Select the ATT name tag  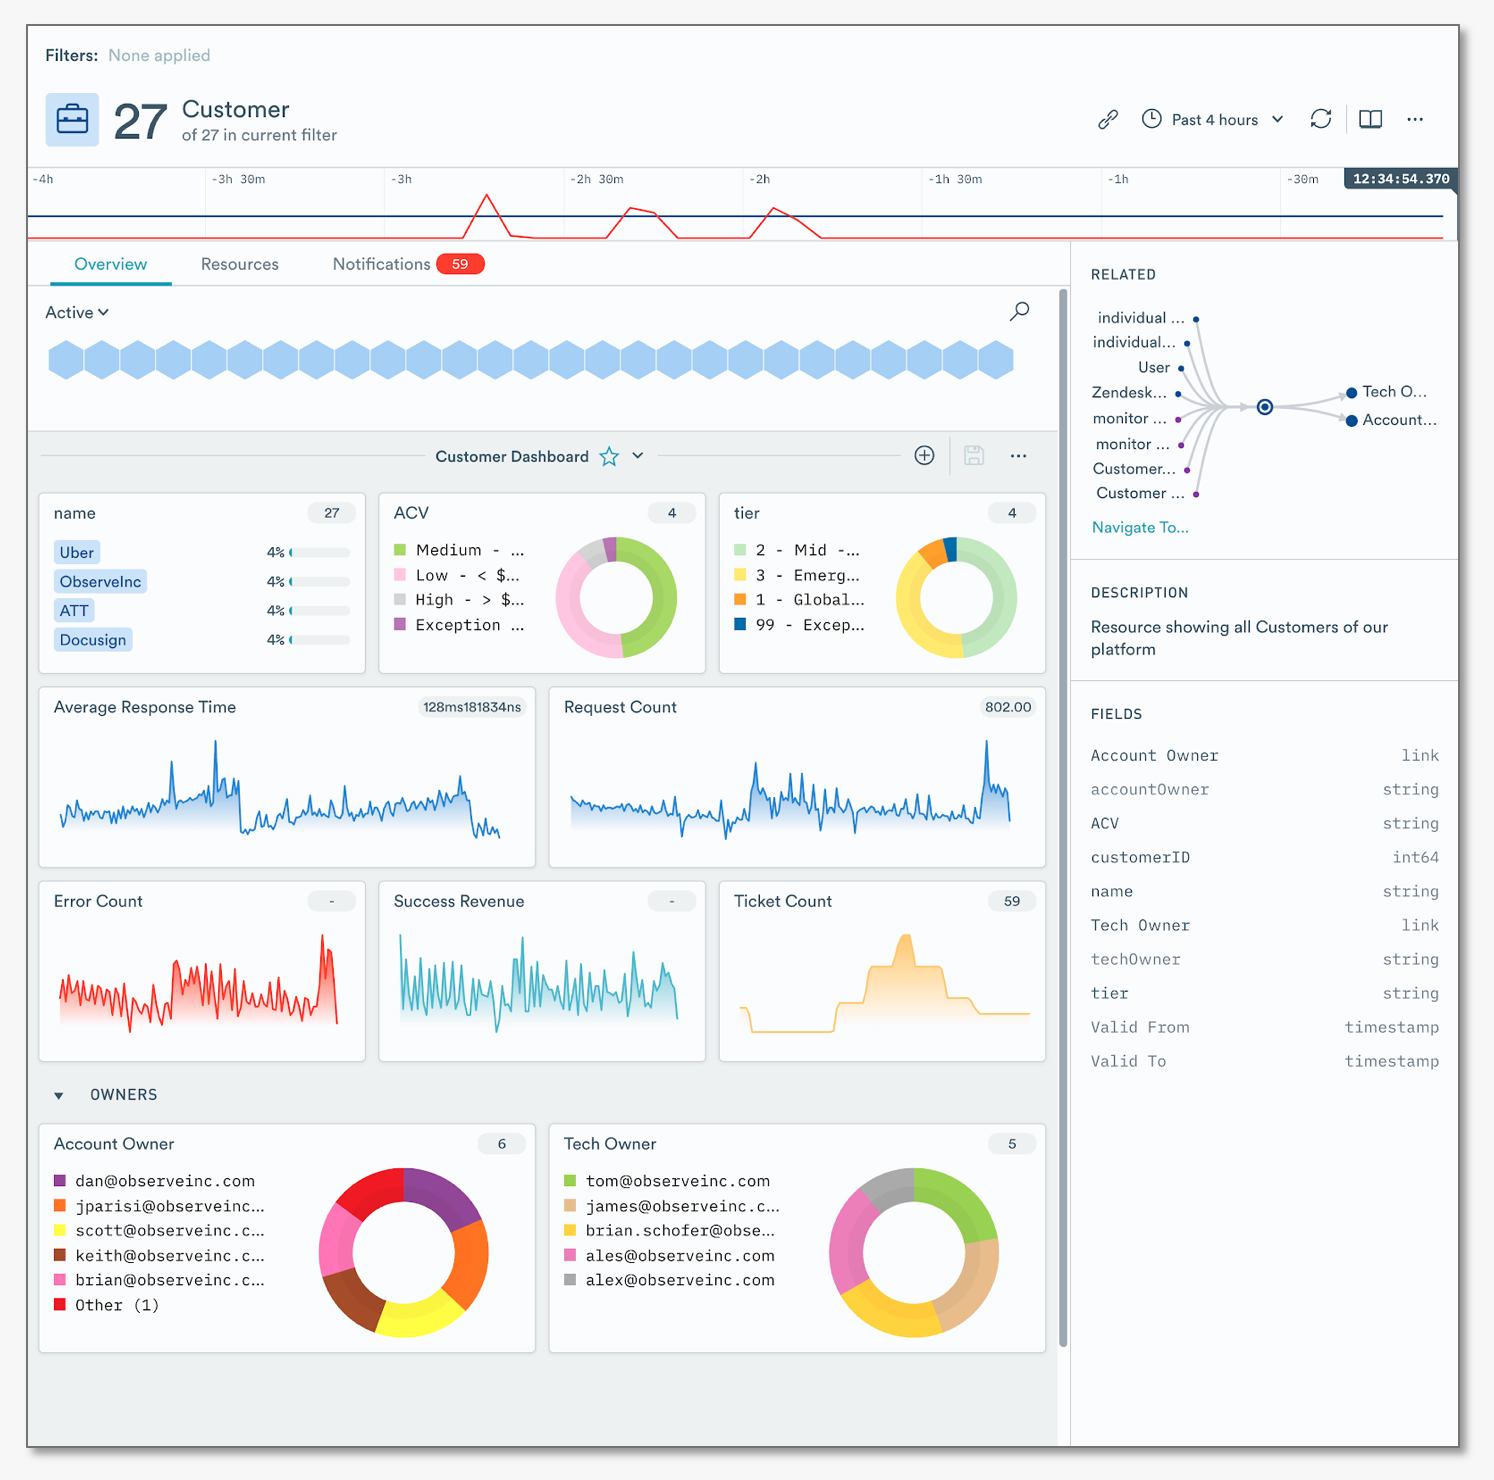74,610
